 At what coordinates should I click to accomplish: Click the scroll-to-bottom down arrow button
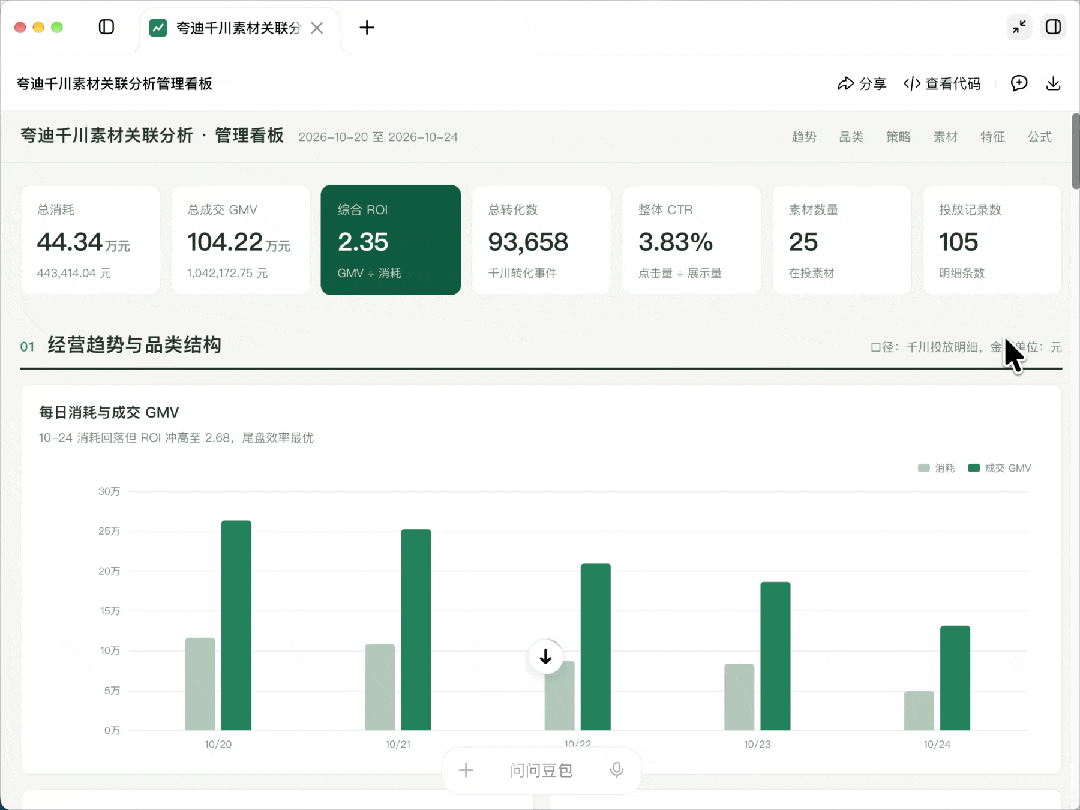click(x=546, y=656)
